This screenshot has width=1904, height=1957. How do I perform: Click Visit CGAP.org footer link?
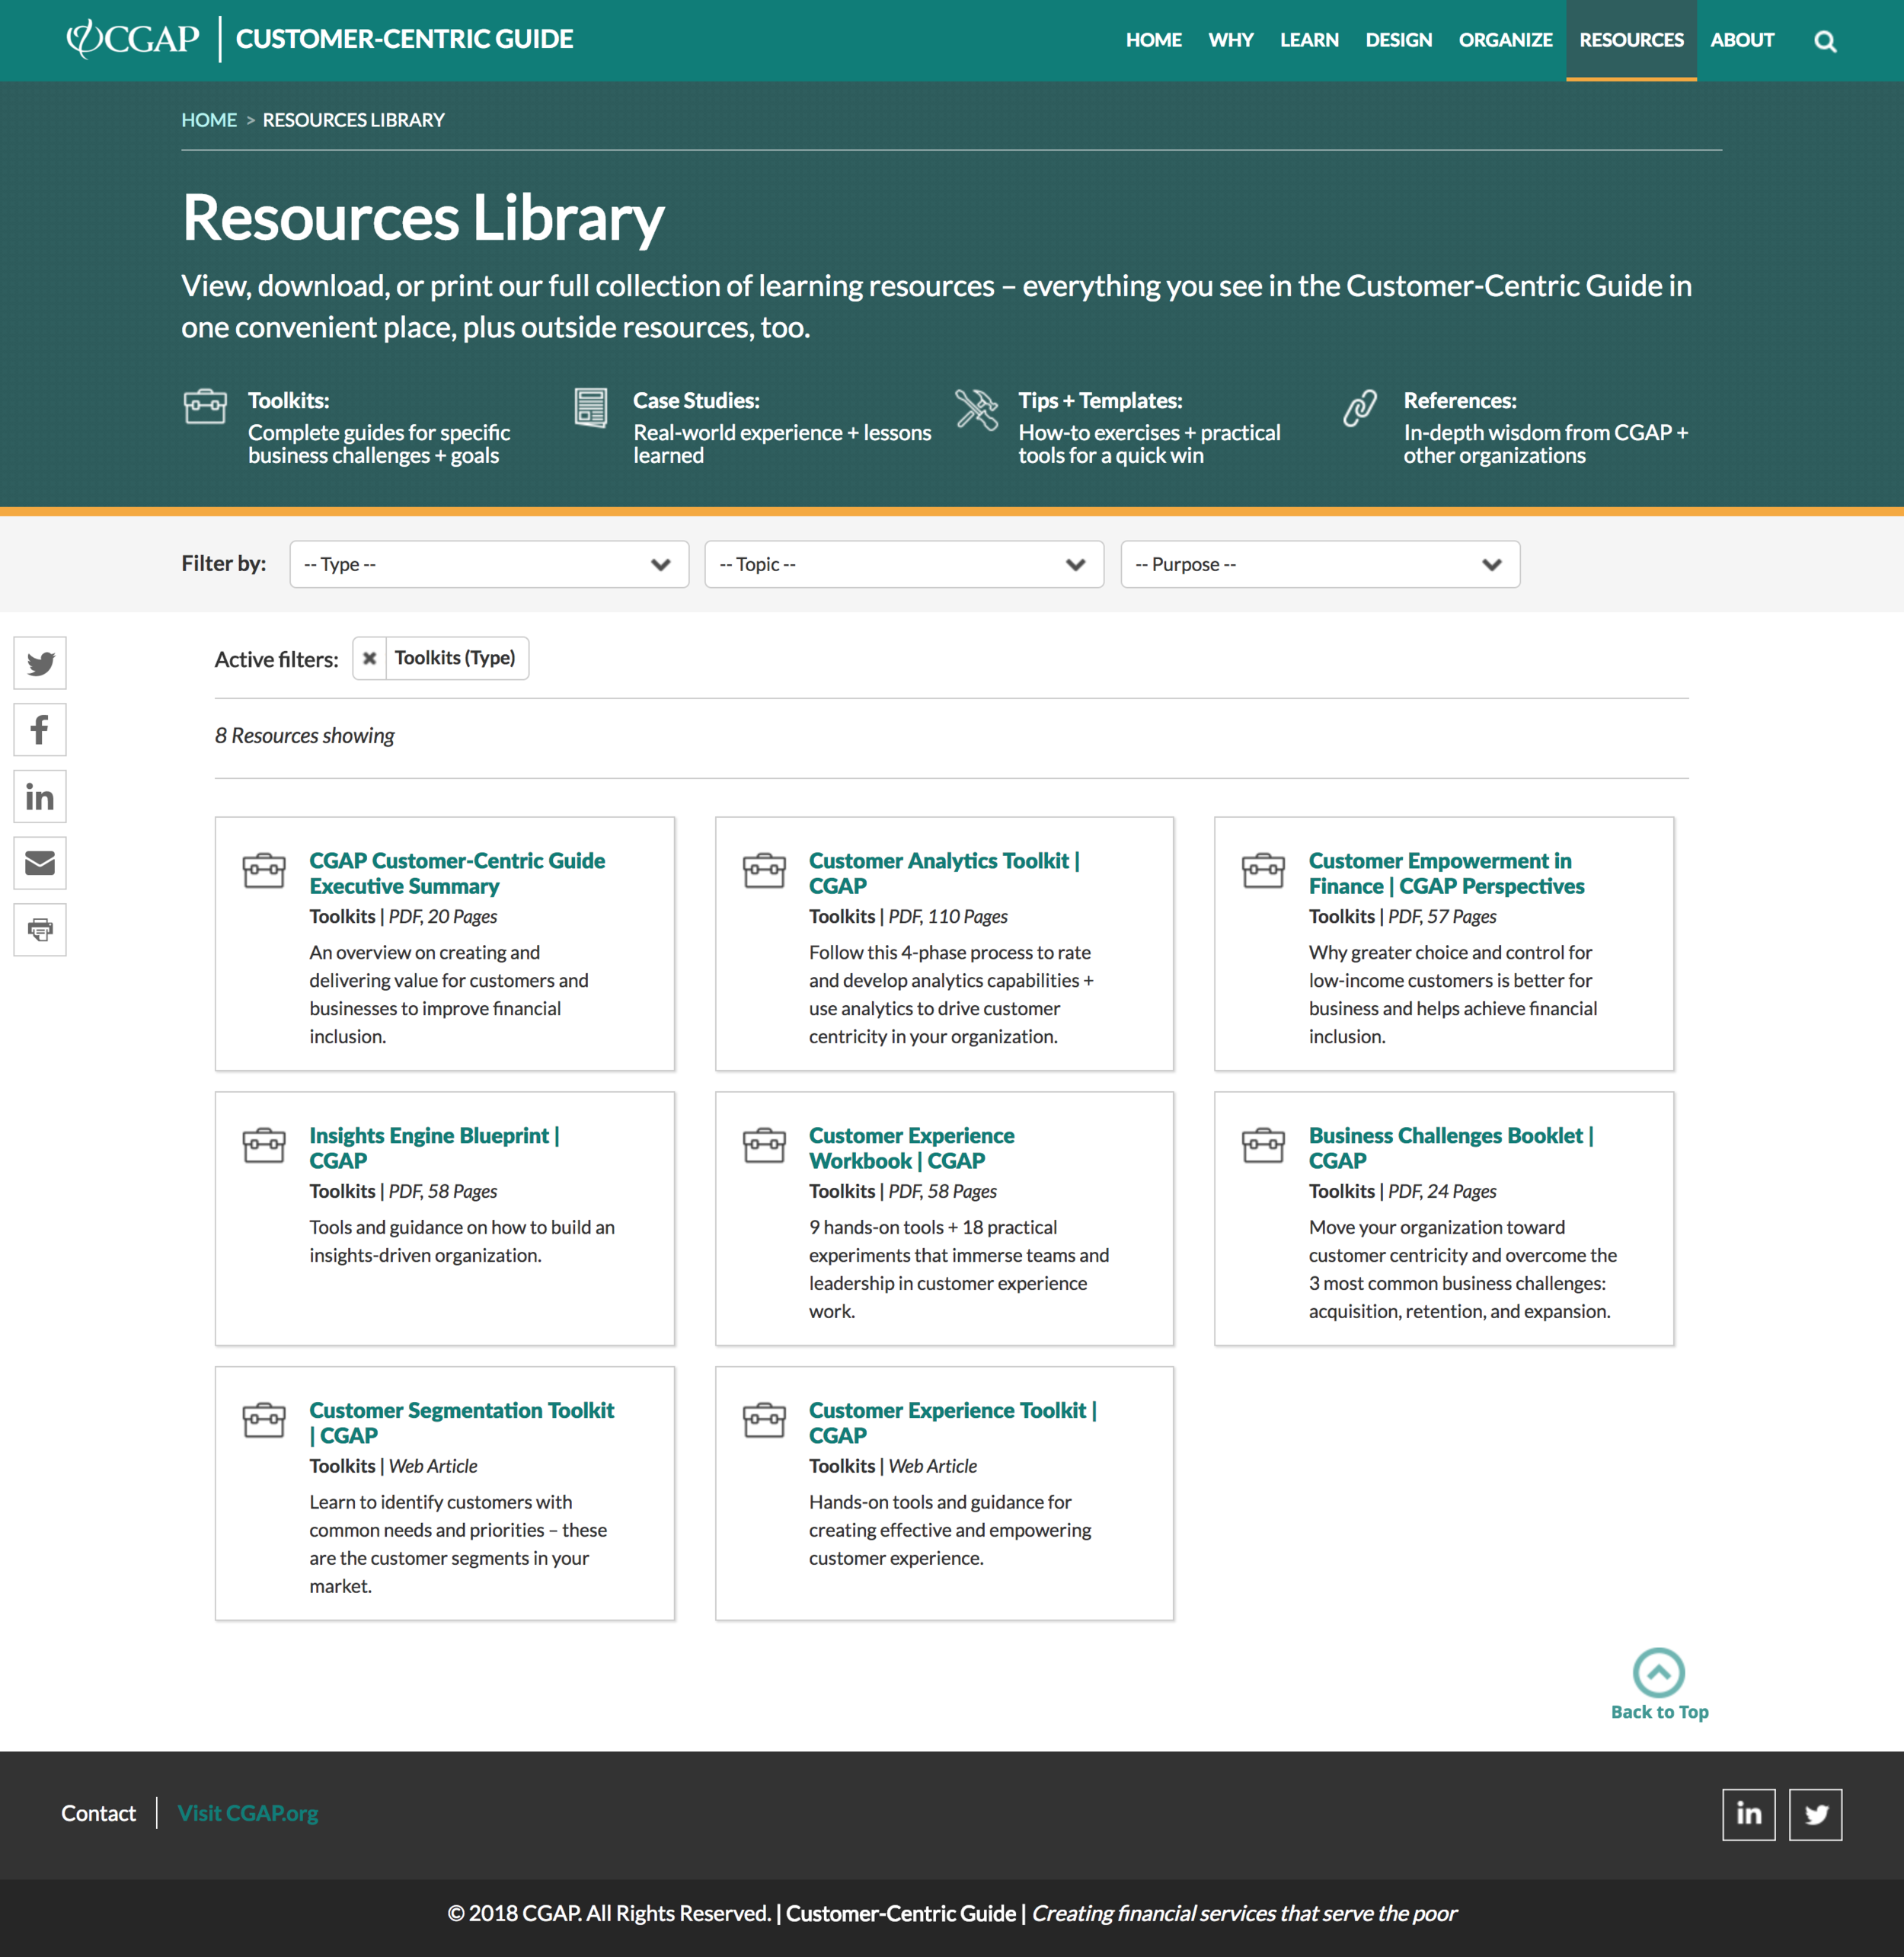248,1813
